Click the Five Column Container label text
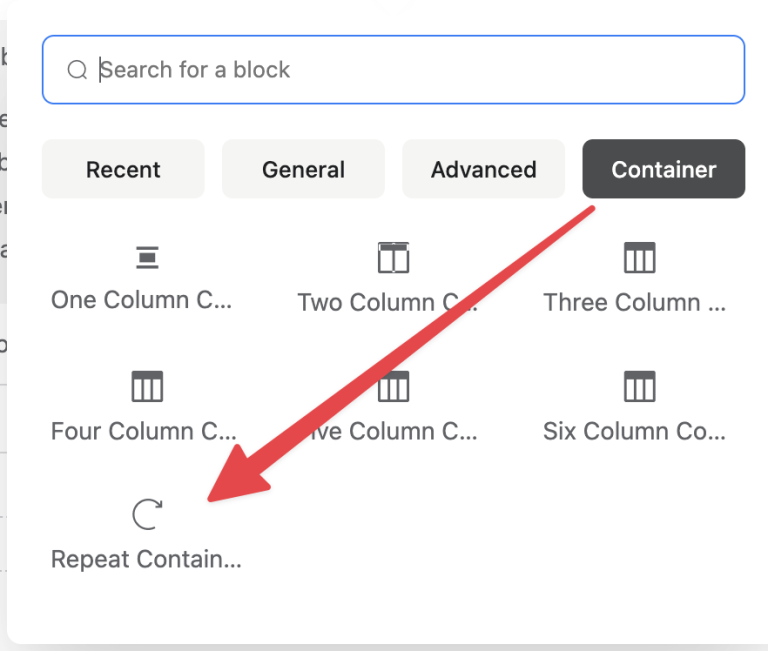 point(392,432)
